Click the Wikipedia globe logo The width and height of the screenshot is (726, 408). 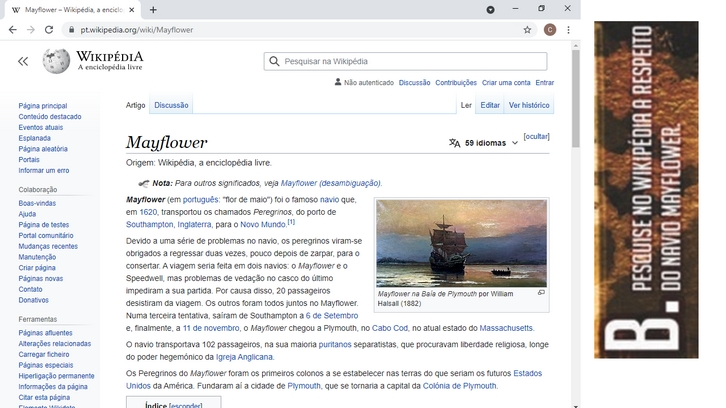(x=56, y=61)
